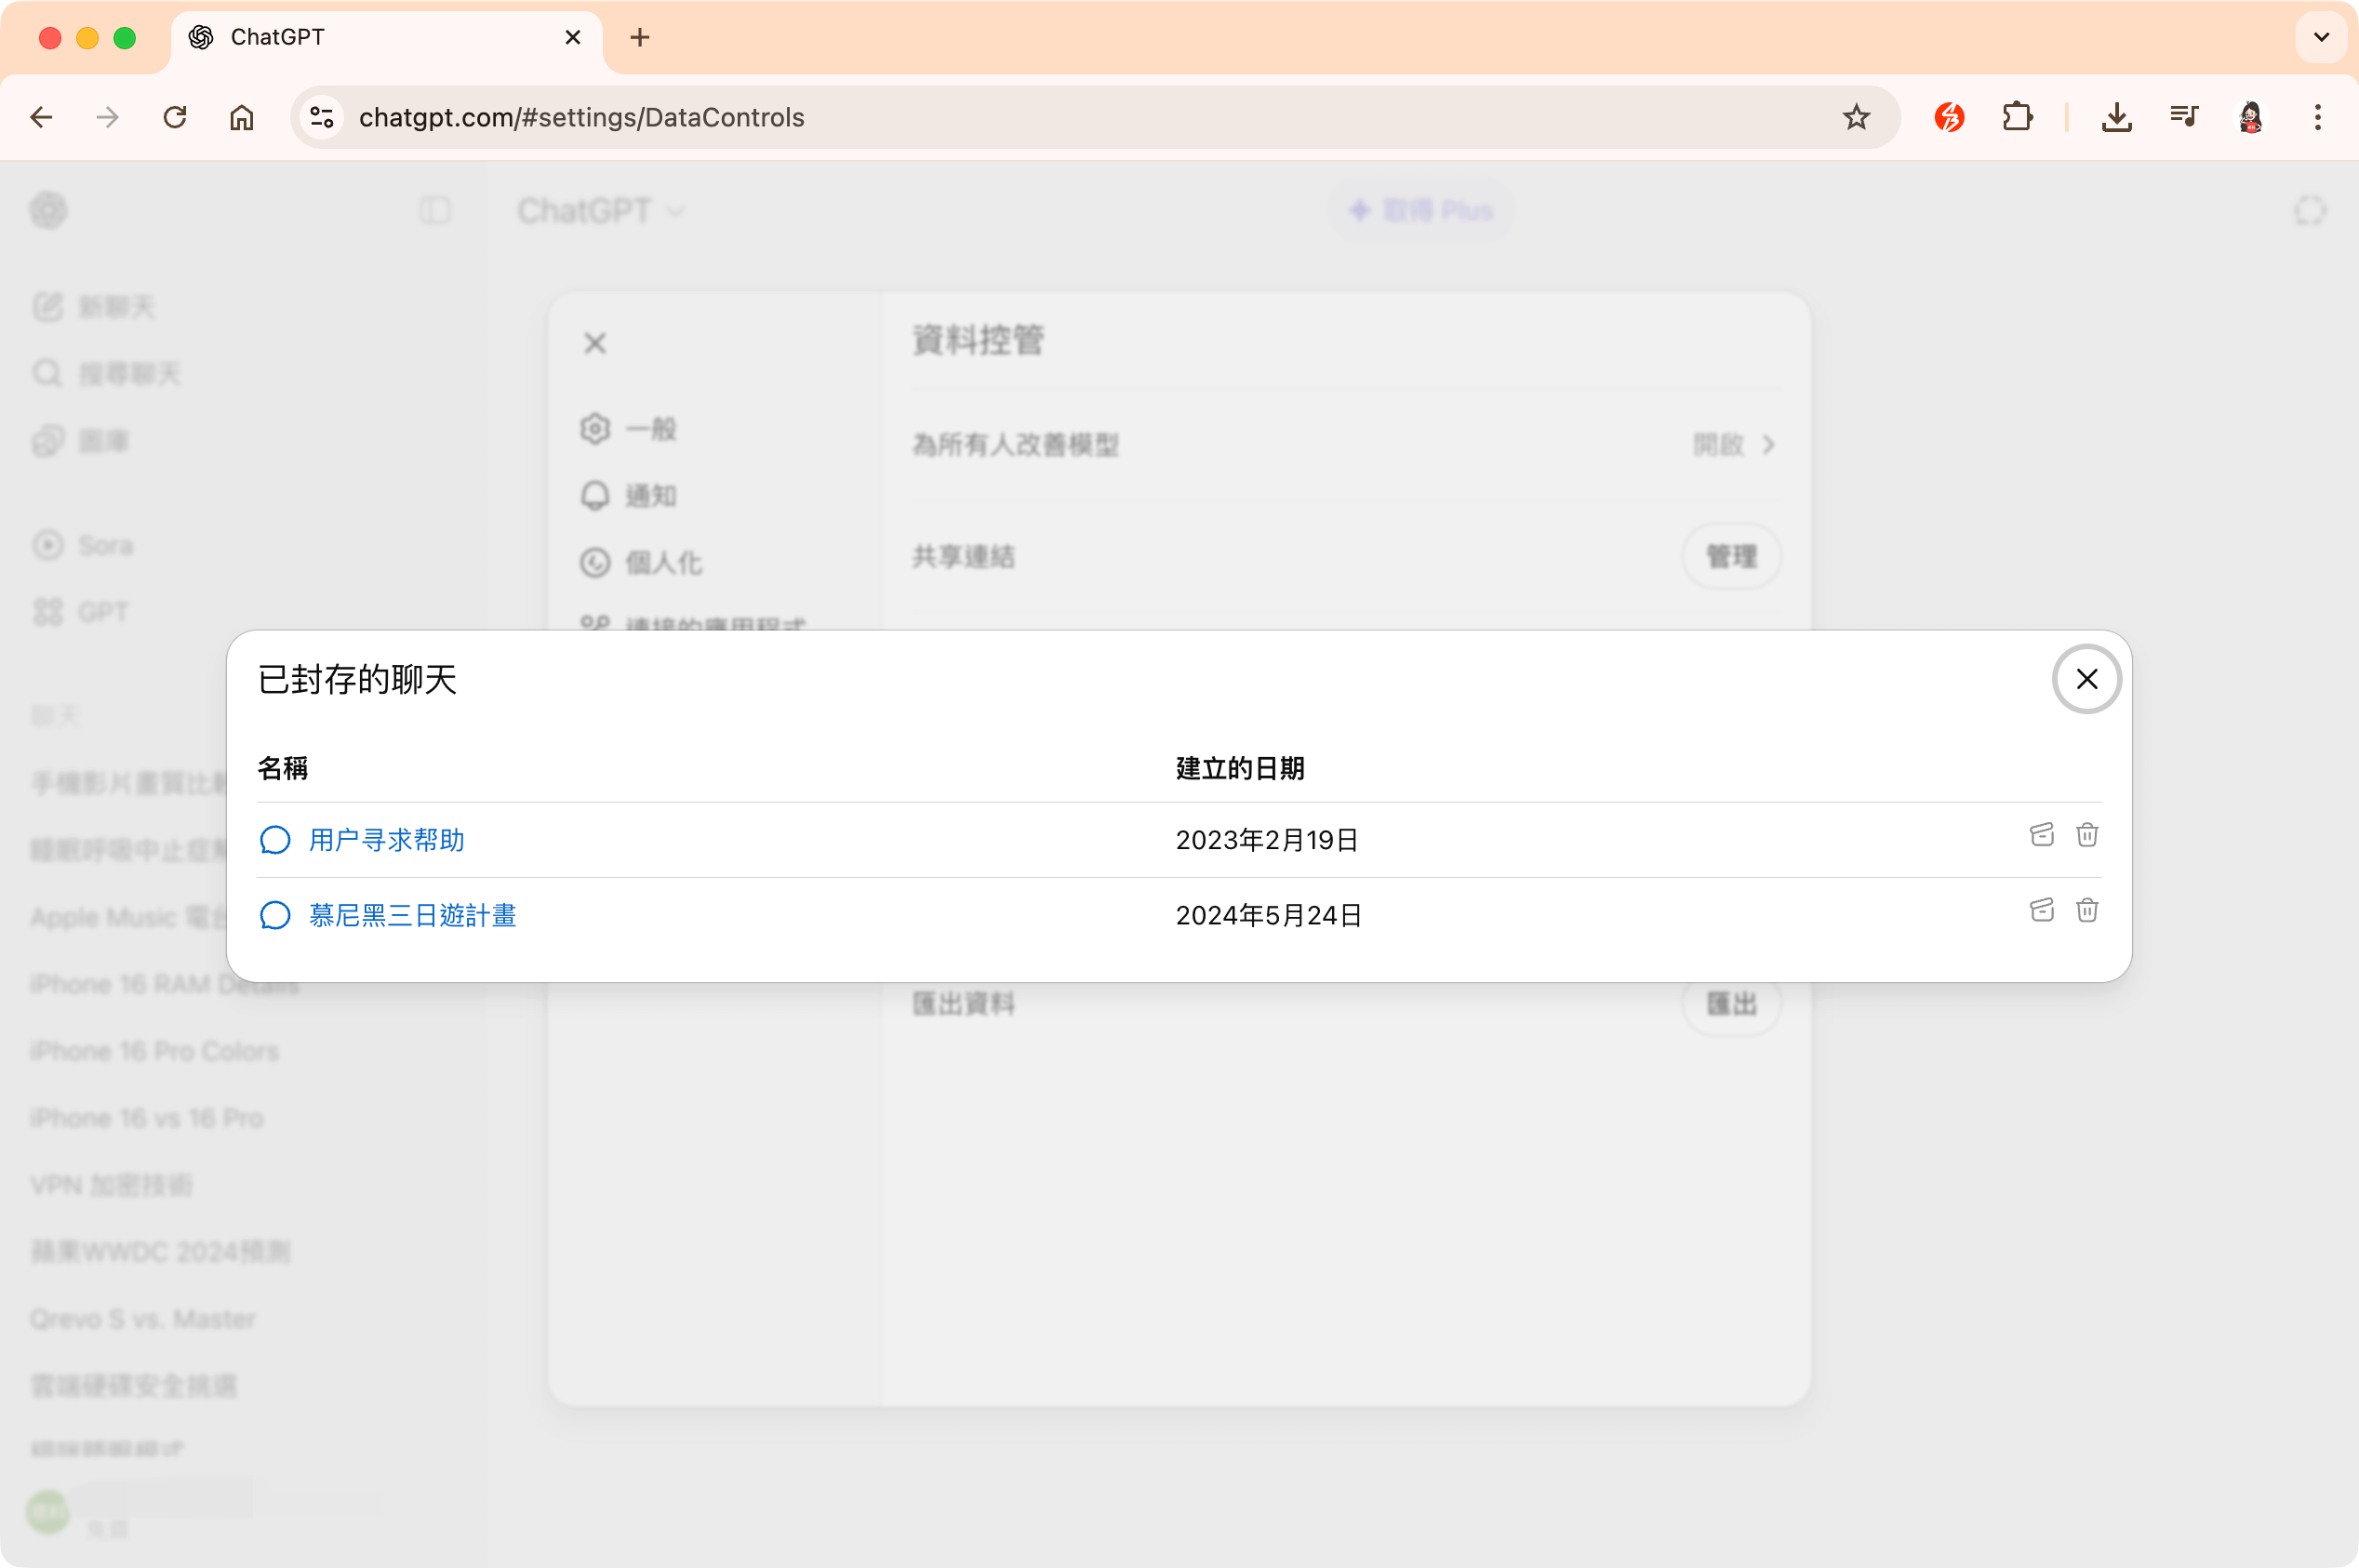
Task: Open the downloads panel
Action: click(x=2116, y=117)
